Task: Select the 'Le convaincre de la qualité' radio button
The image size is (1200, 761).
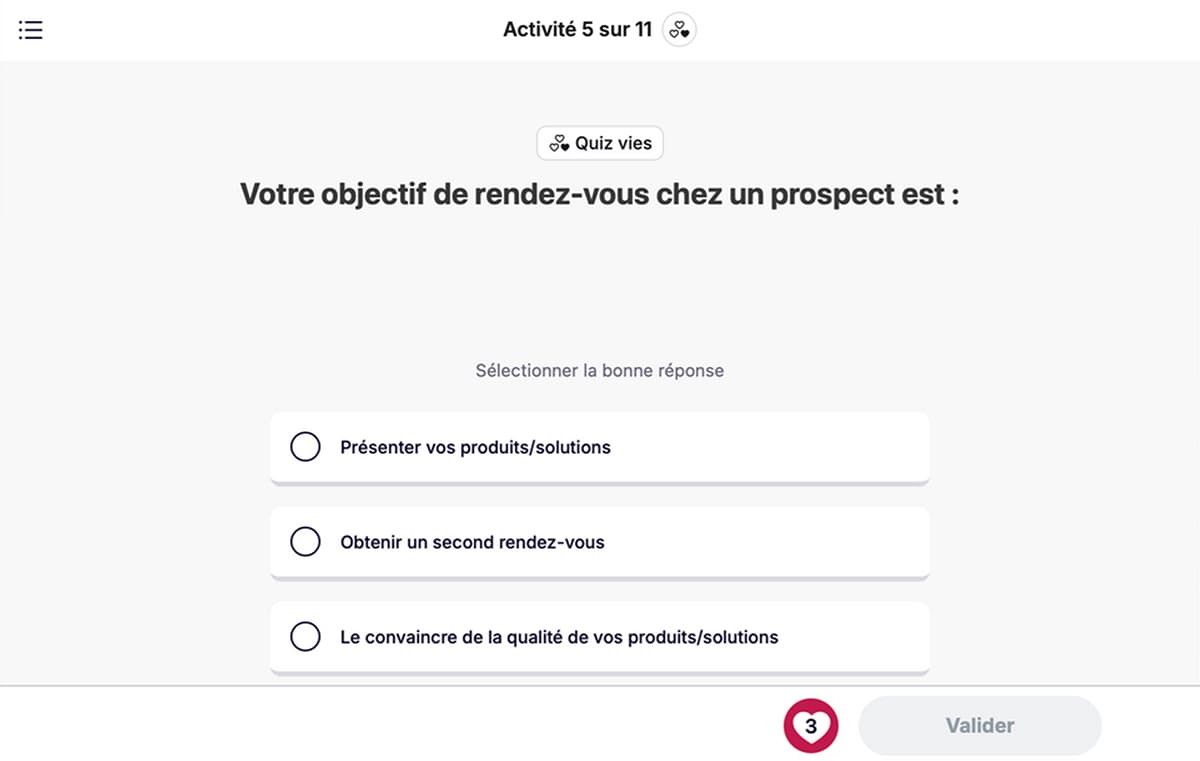Action: 305,636
